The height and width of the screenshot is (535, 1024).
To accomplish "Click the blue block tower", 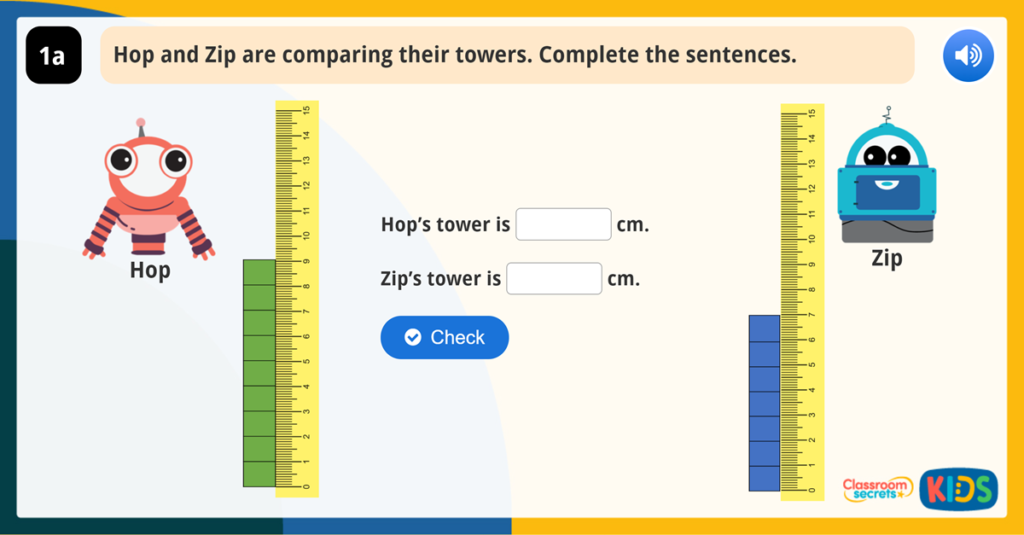I will [x=764, y=403].
